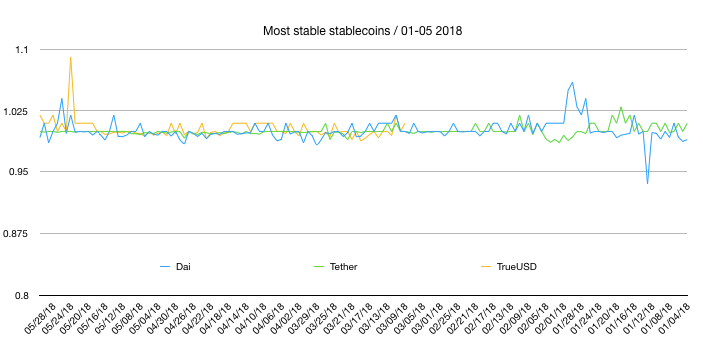Click the 03/05/18 x-axis date label
This screenshot has height=362, width=703.
[x=408, y=318]
